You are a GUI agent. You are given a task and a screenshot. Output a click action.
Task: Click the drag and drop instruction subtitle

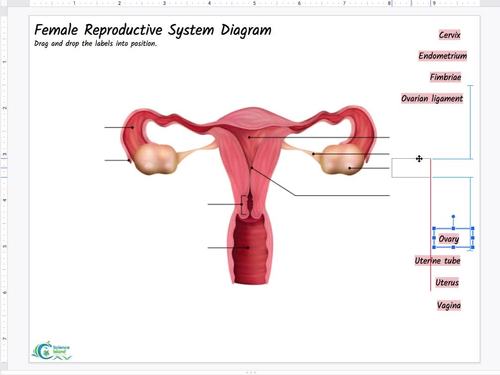point(95,44)
